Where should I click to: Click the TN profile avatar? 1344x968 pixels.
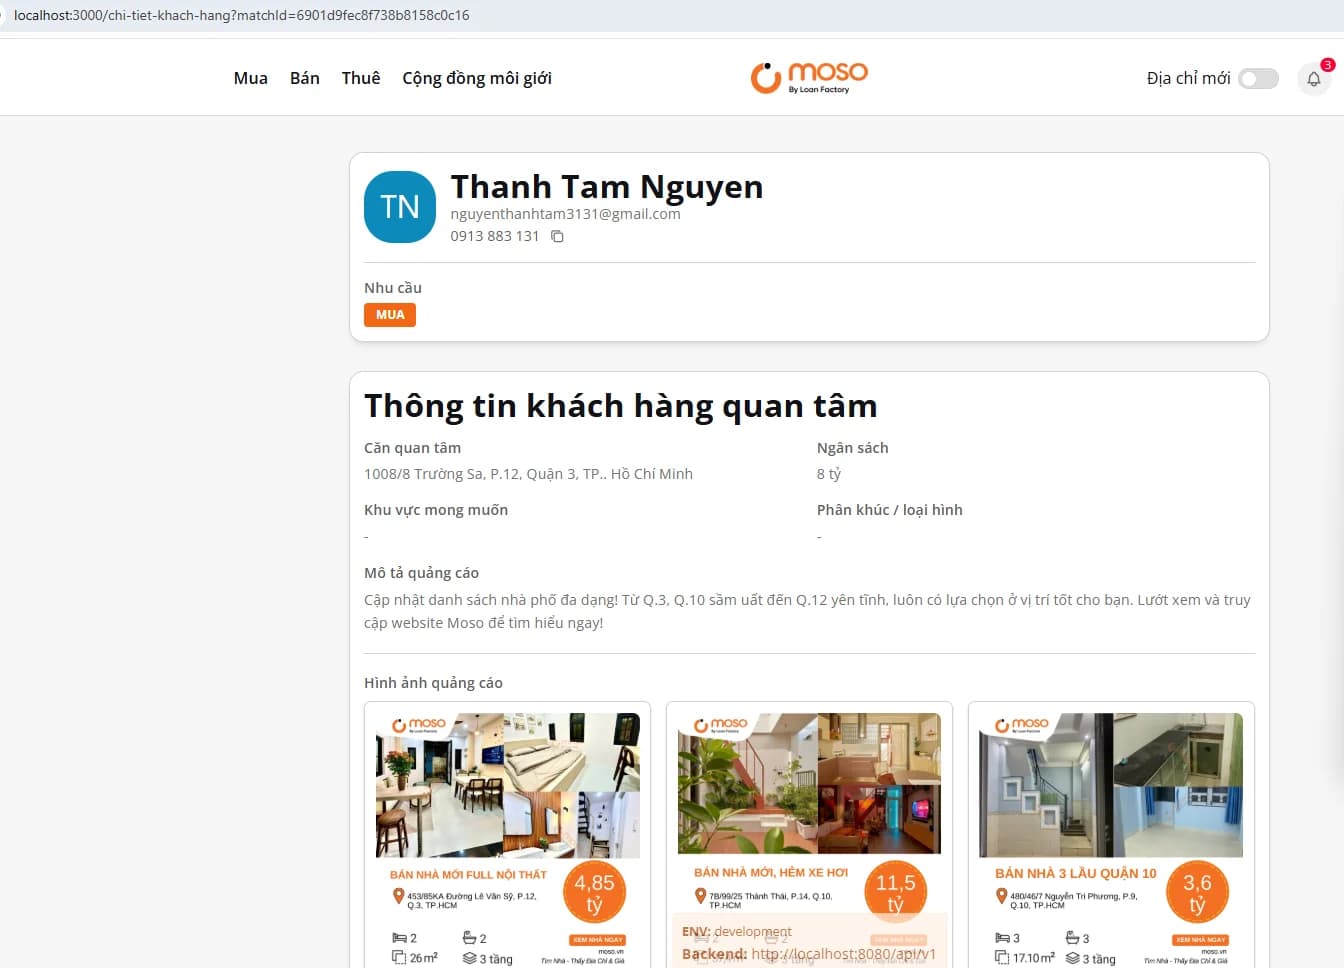(x=400, y=207)
